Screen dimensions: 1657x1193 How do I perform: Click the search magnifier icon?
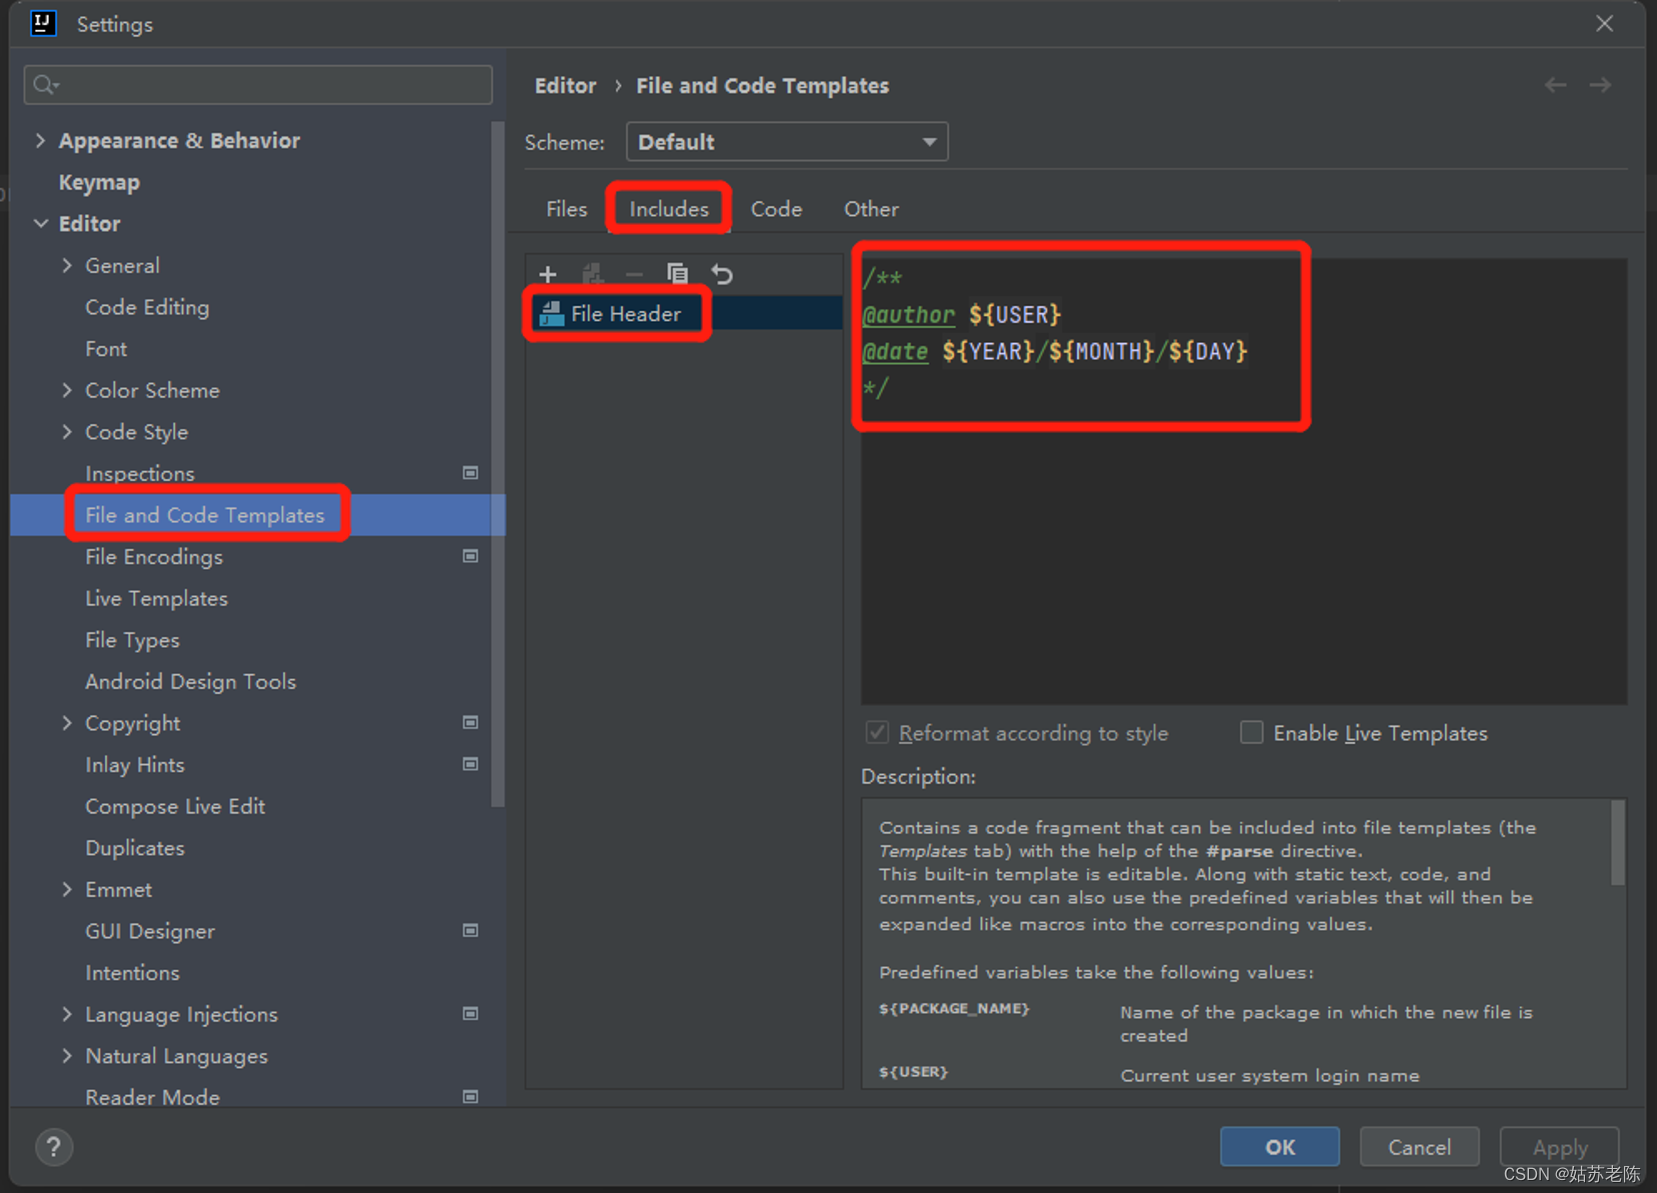45,85
